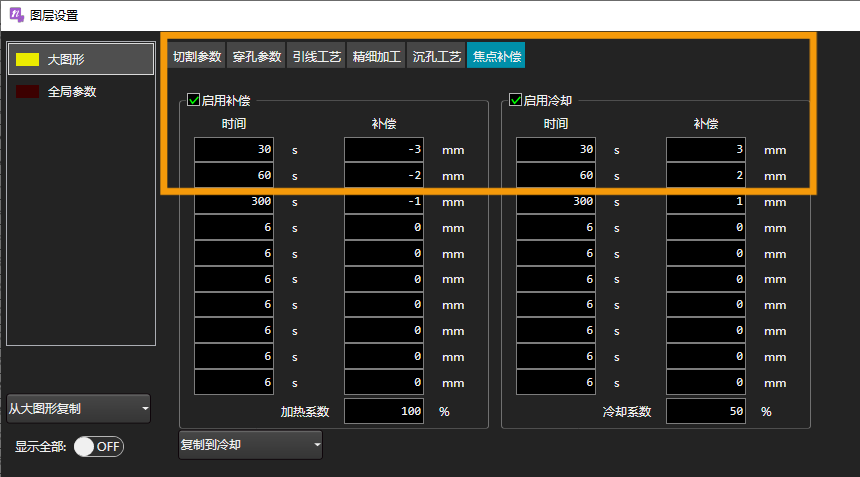Switch to the 沉孔工艺 tab

coord(436,57)
